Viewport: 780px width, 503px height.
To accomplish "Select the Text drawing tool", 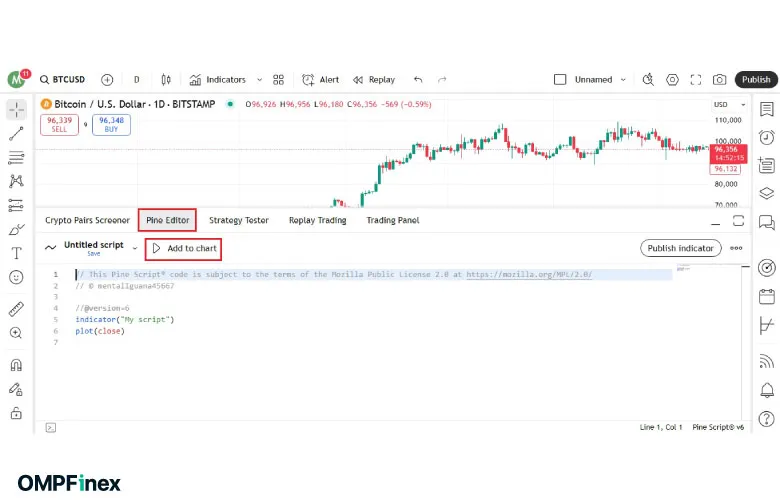I will coord(16,253).
